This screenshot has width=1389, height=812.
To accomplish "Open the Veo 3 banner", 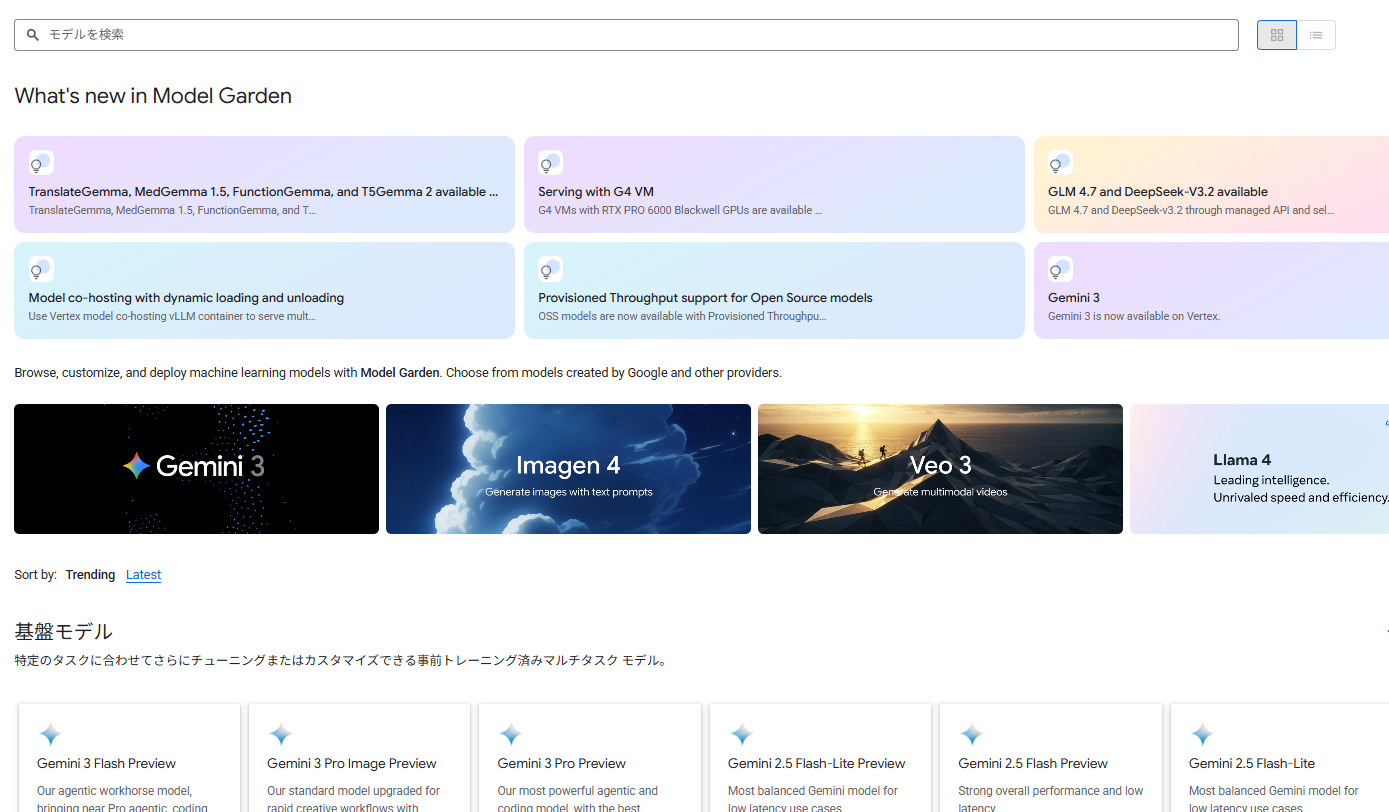I will pyautogui.click(x=940, y=469).
